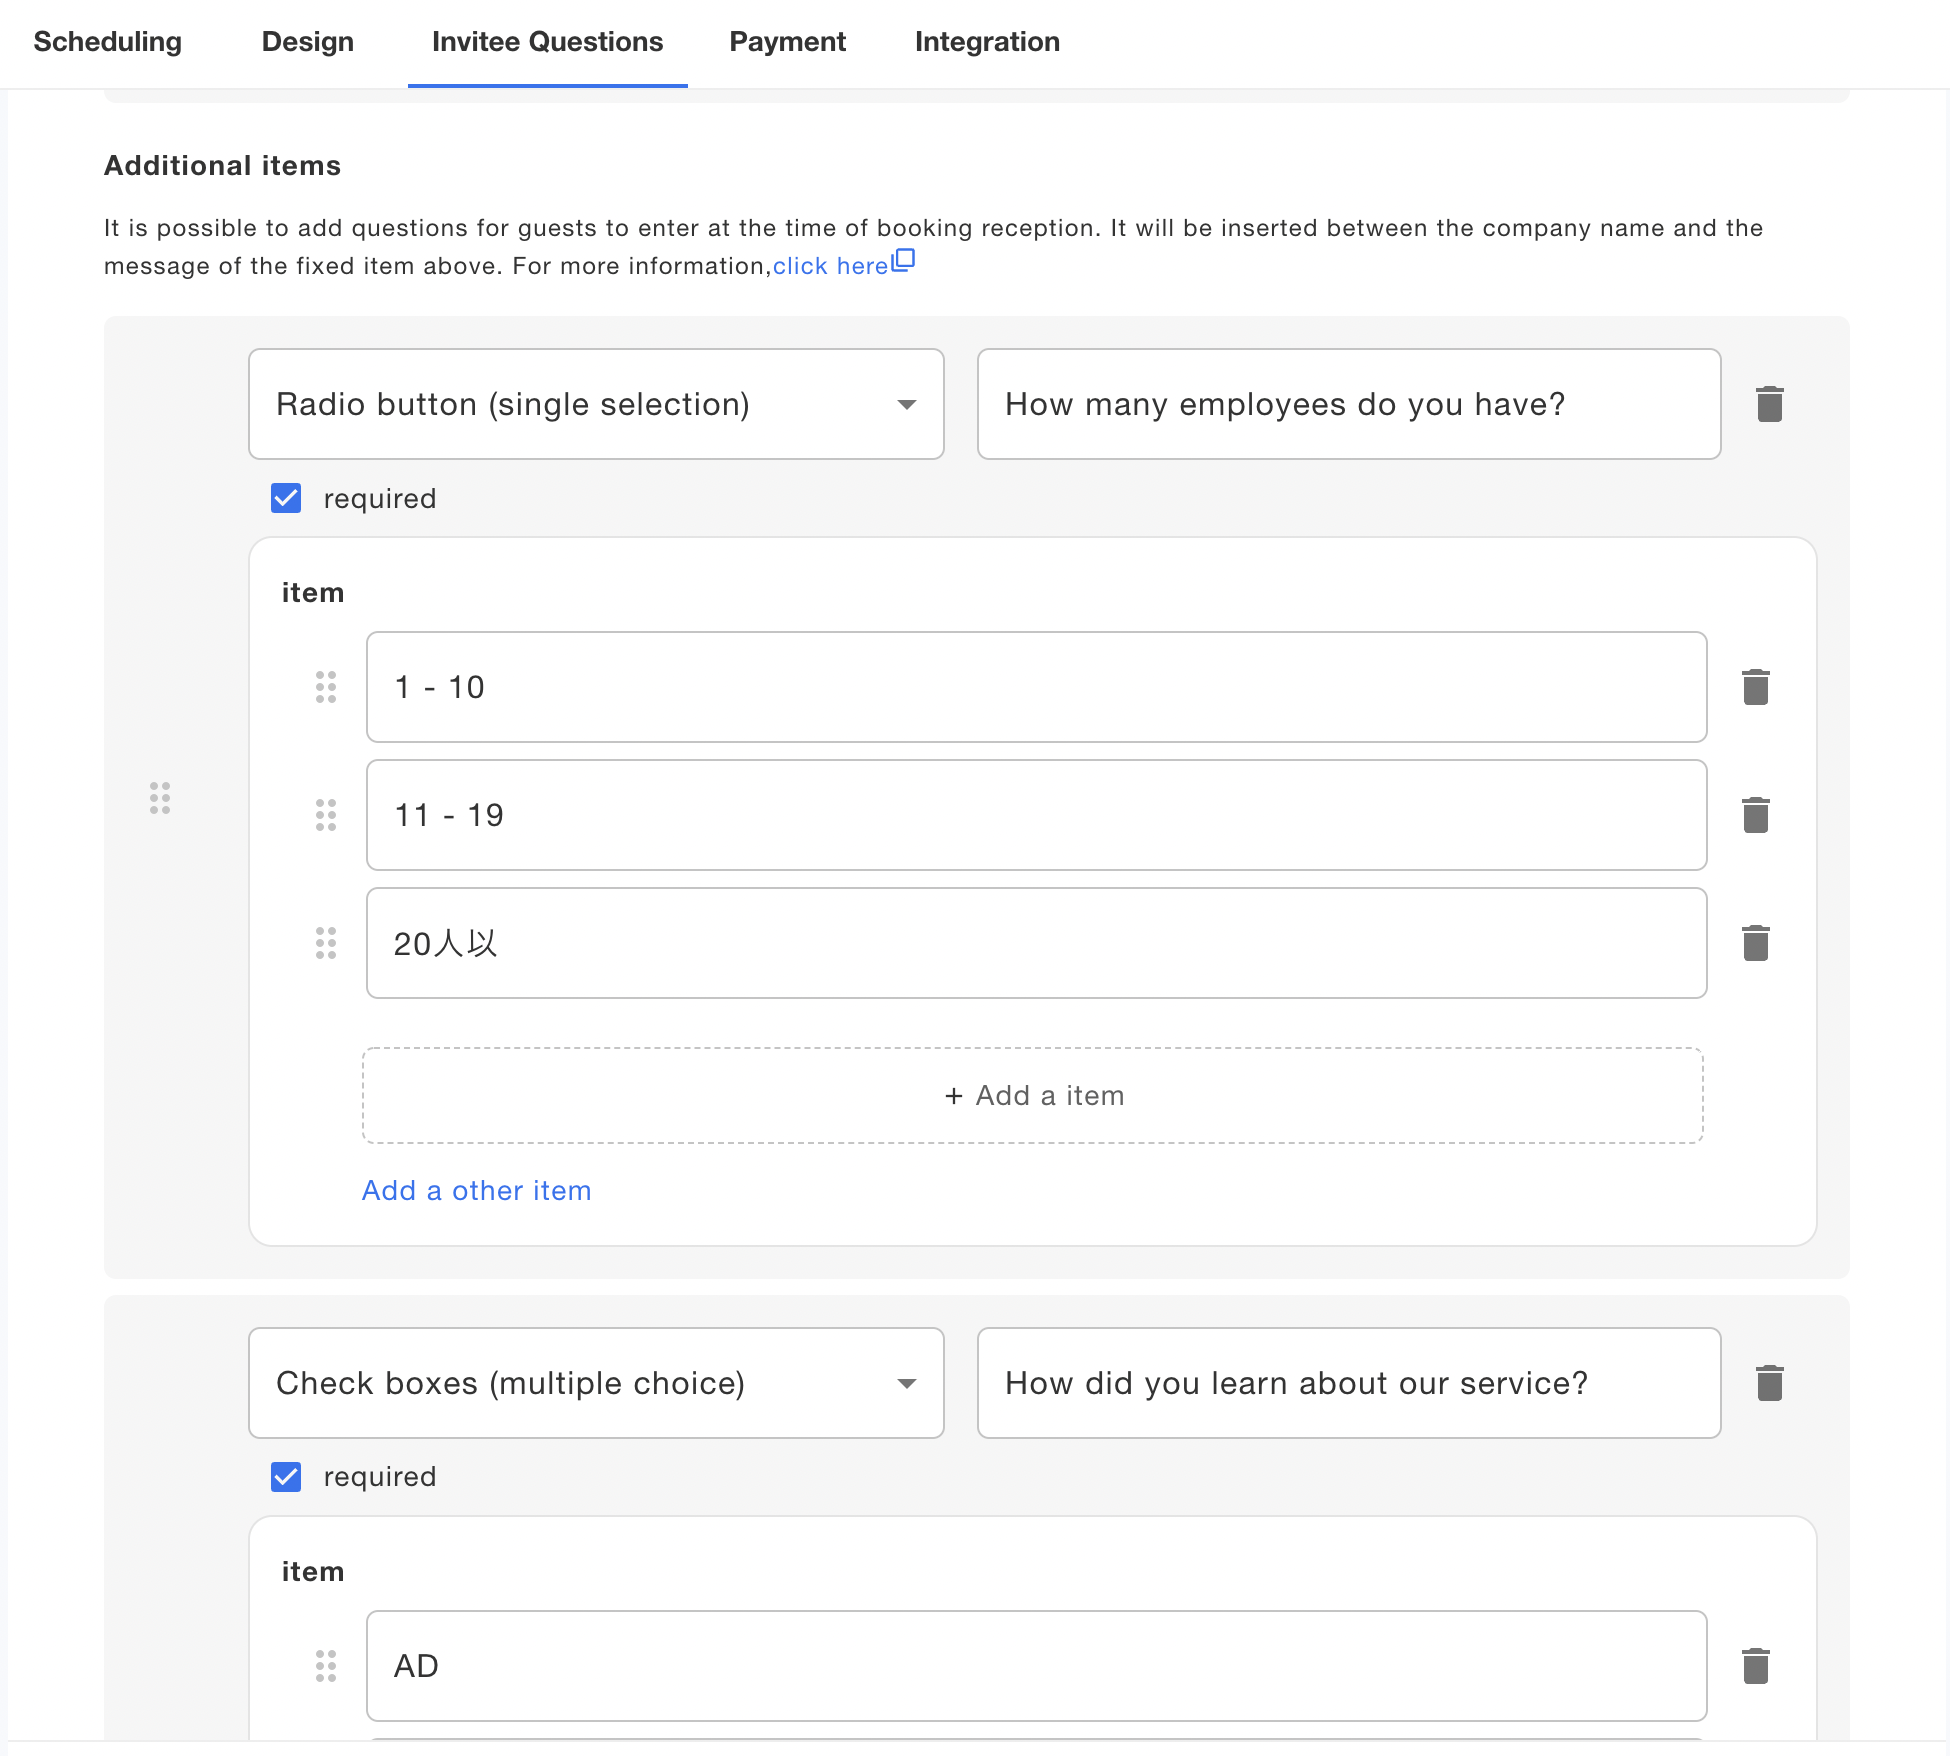Click the '+ Add a item' button
This screenshot has width=1950, height=1756.
tap(1033, 1096)
